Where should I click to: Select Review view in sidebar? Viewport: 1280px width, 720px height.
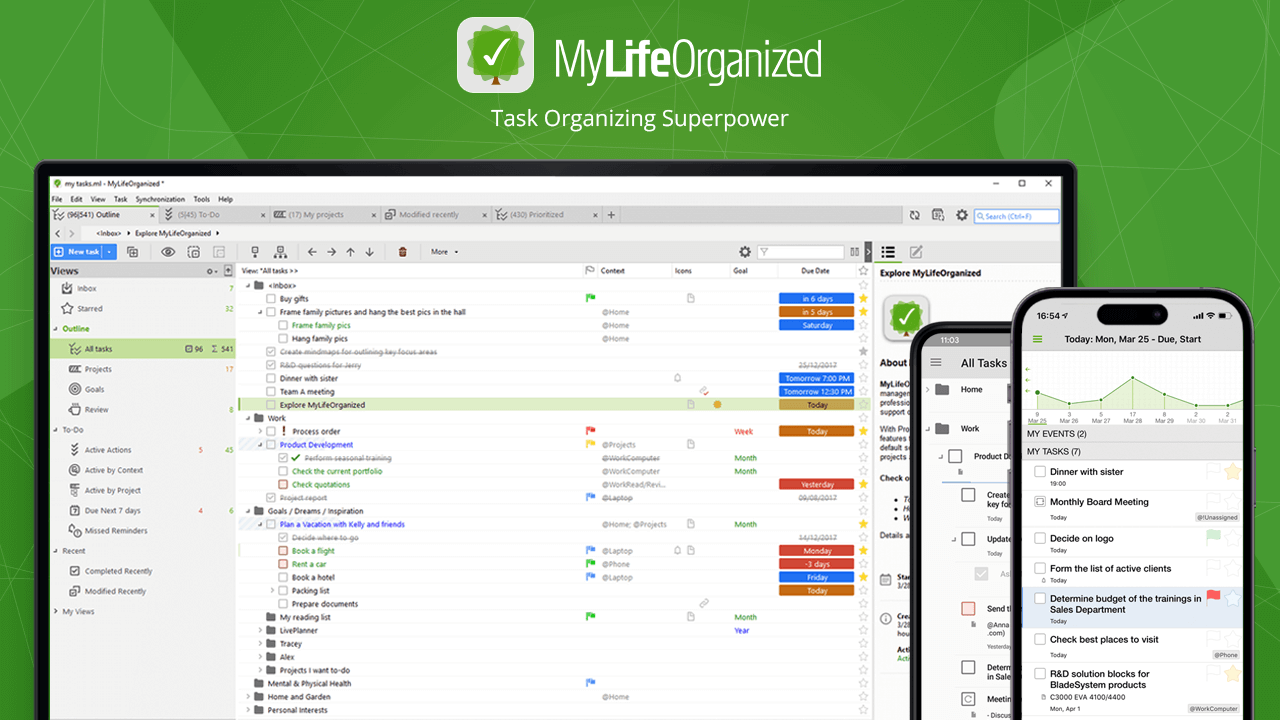pos(144,409)
